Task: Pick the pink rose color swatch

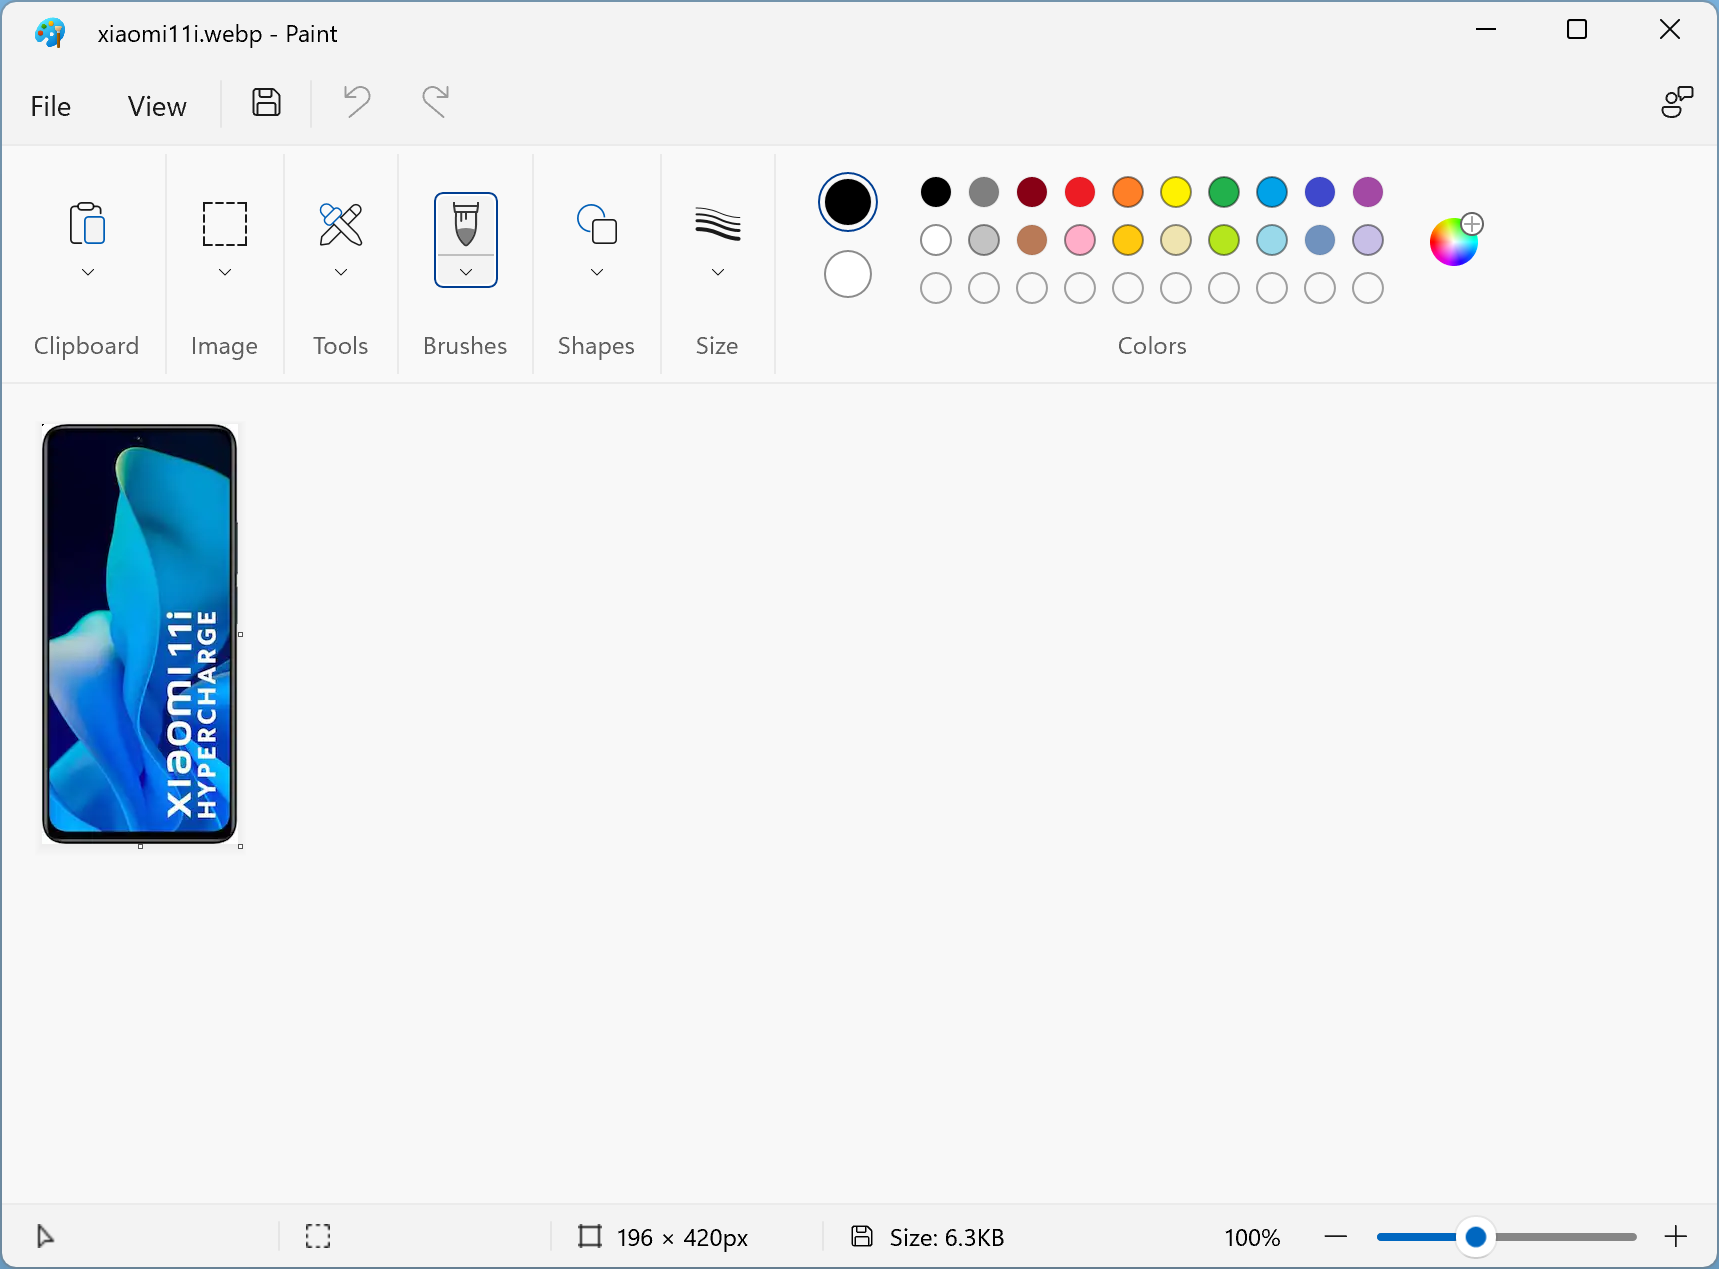Action: click(x=1080, y=240)
